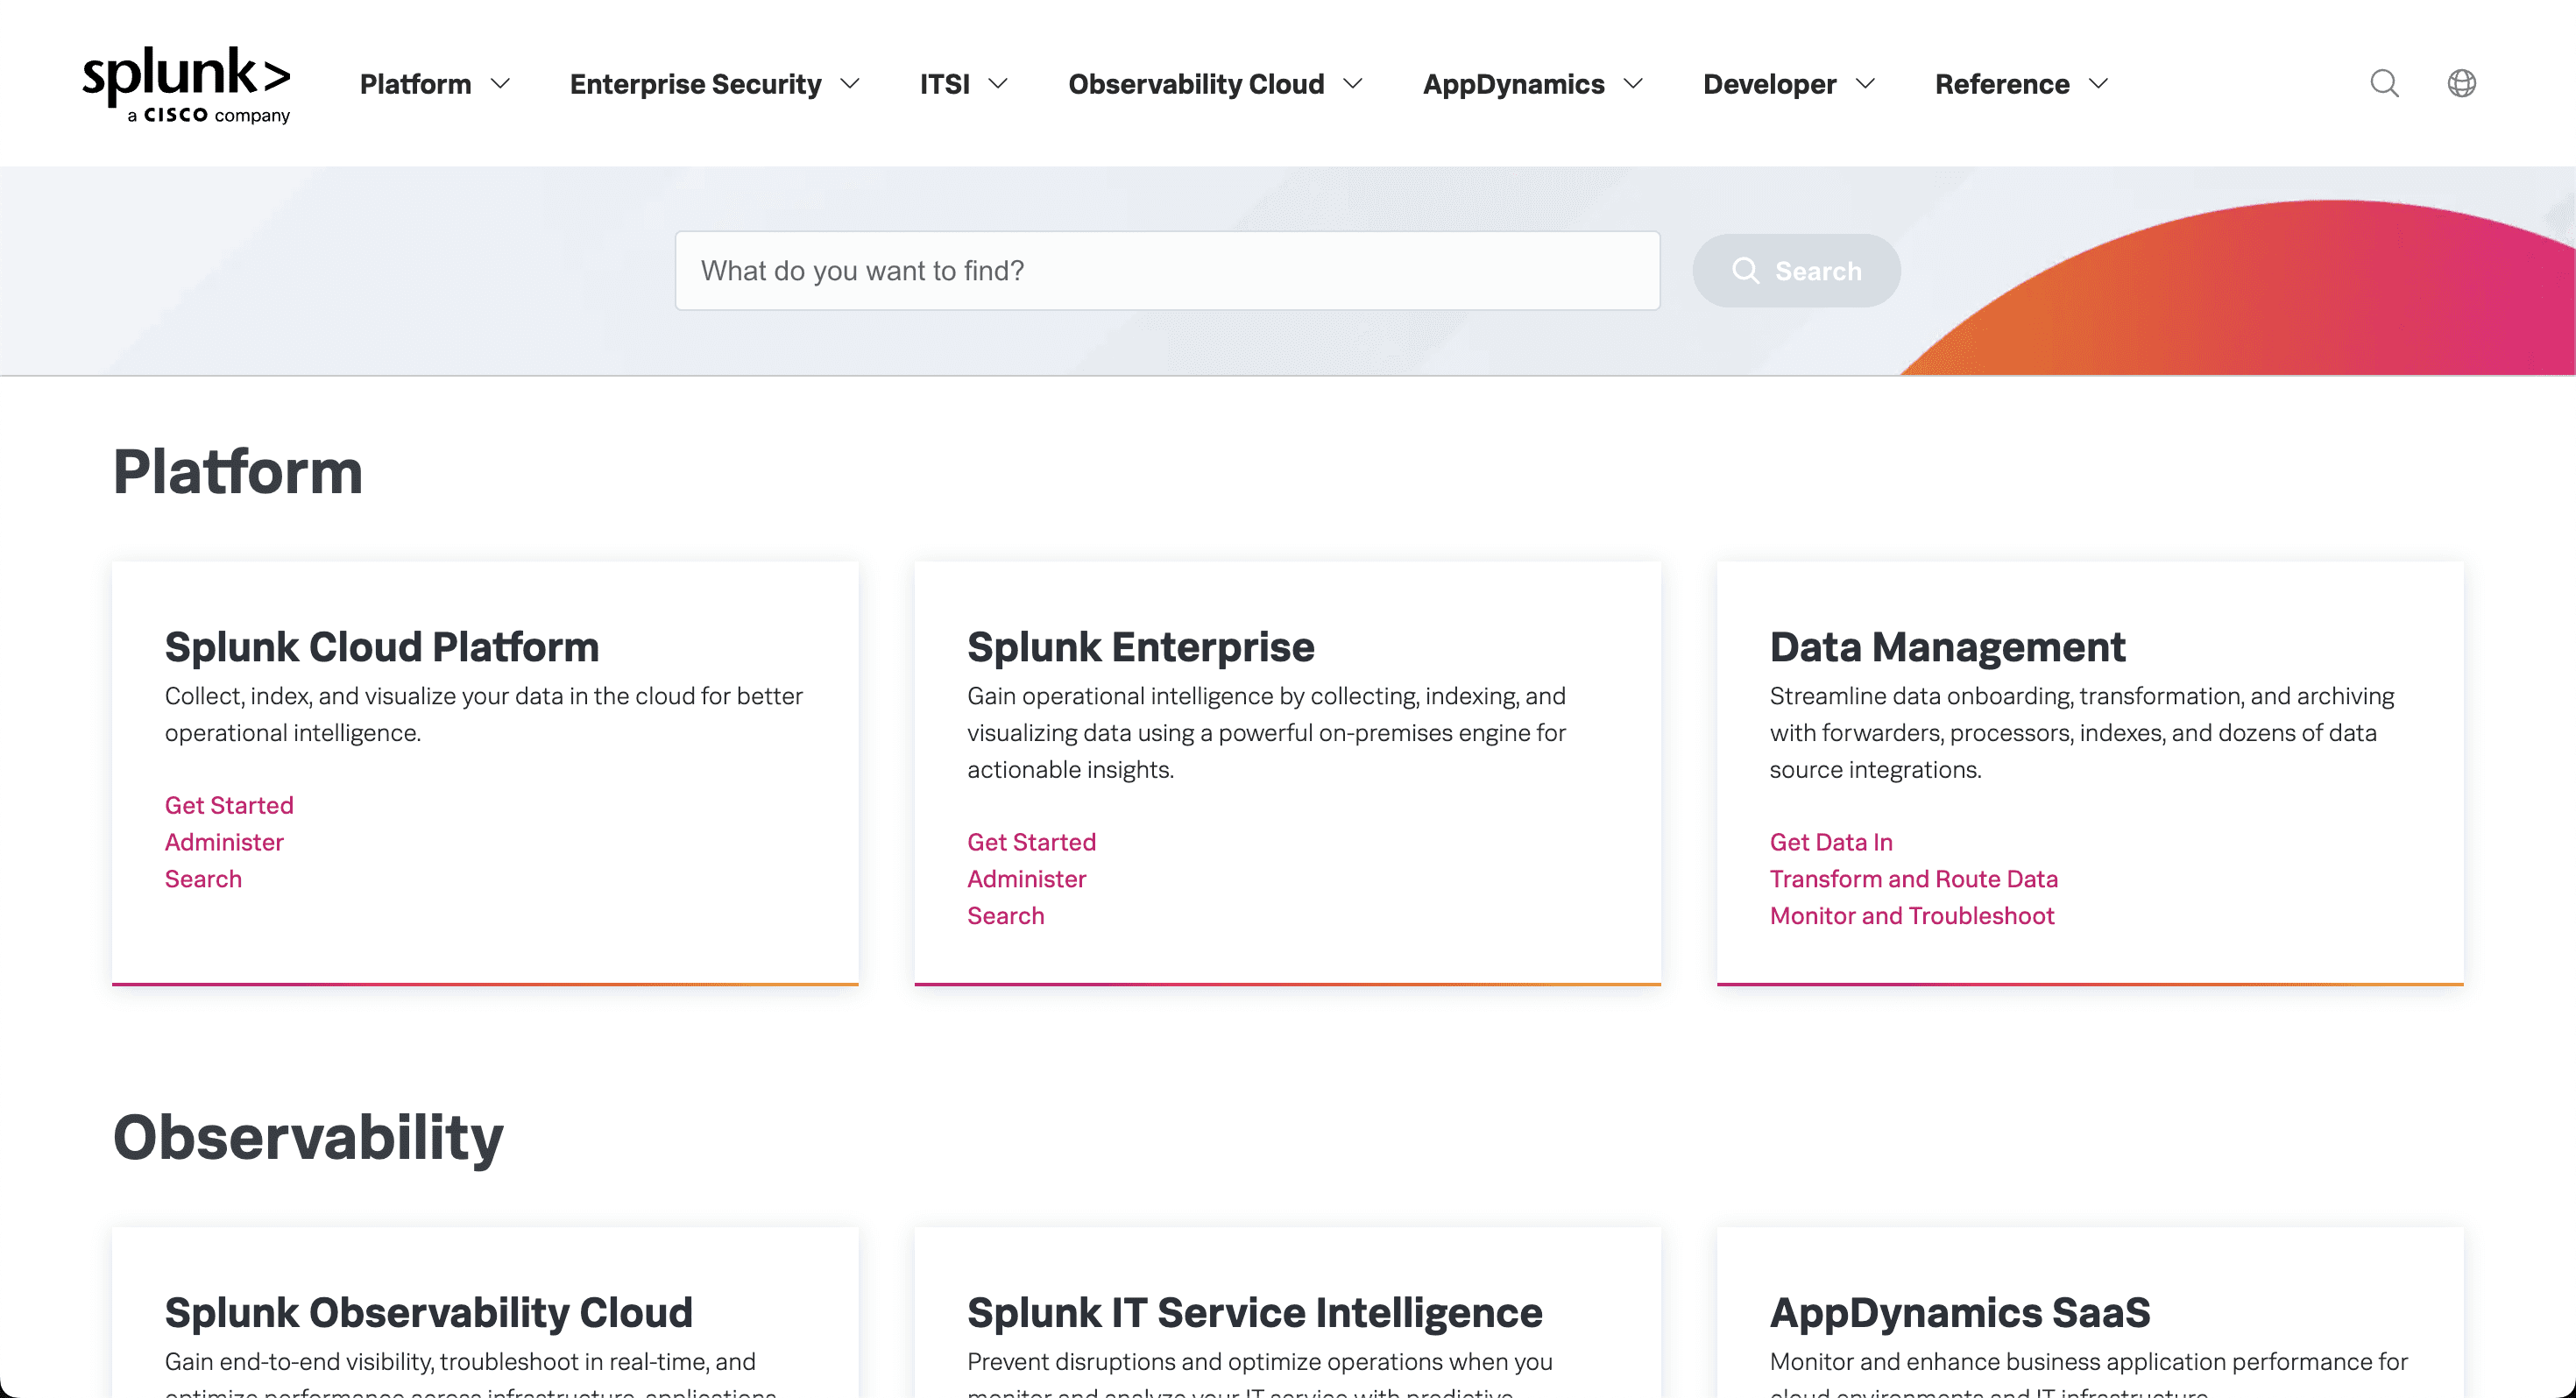Open Get Started under Splunk Cloud Platform
The image size is (2576, 1398).
click(229, 805)
